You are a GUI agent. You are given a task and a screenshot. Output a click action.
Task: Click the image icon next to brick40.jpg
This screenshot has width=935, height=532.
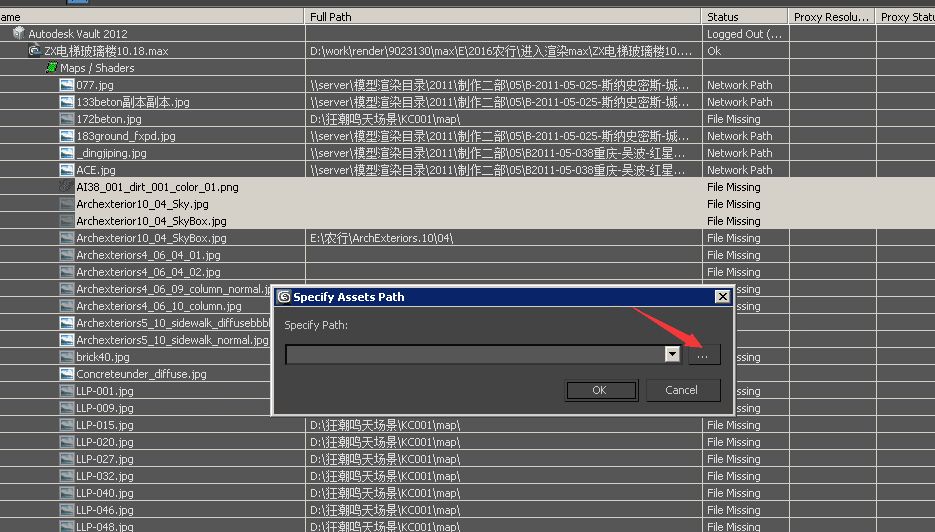tap(67, 357)
